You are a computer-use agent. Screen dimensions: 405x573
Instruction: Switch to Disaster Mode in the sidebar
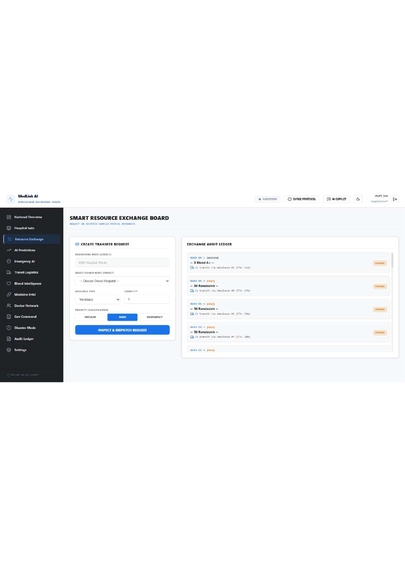pyautogui.click(x=31, y=328)
